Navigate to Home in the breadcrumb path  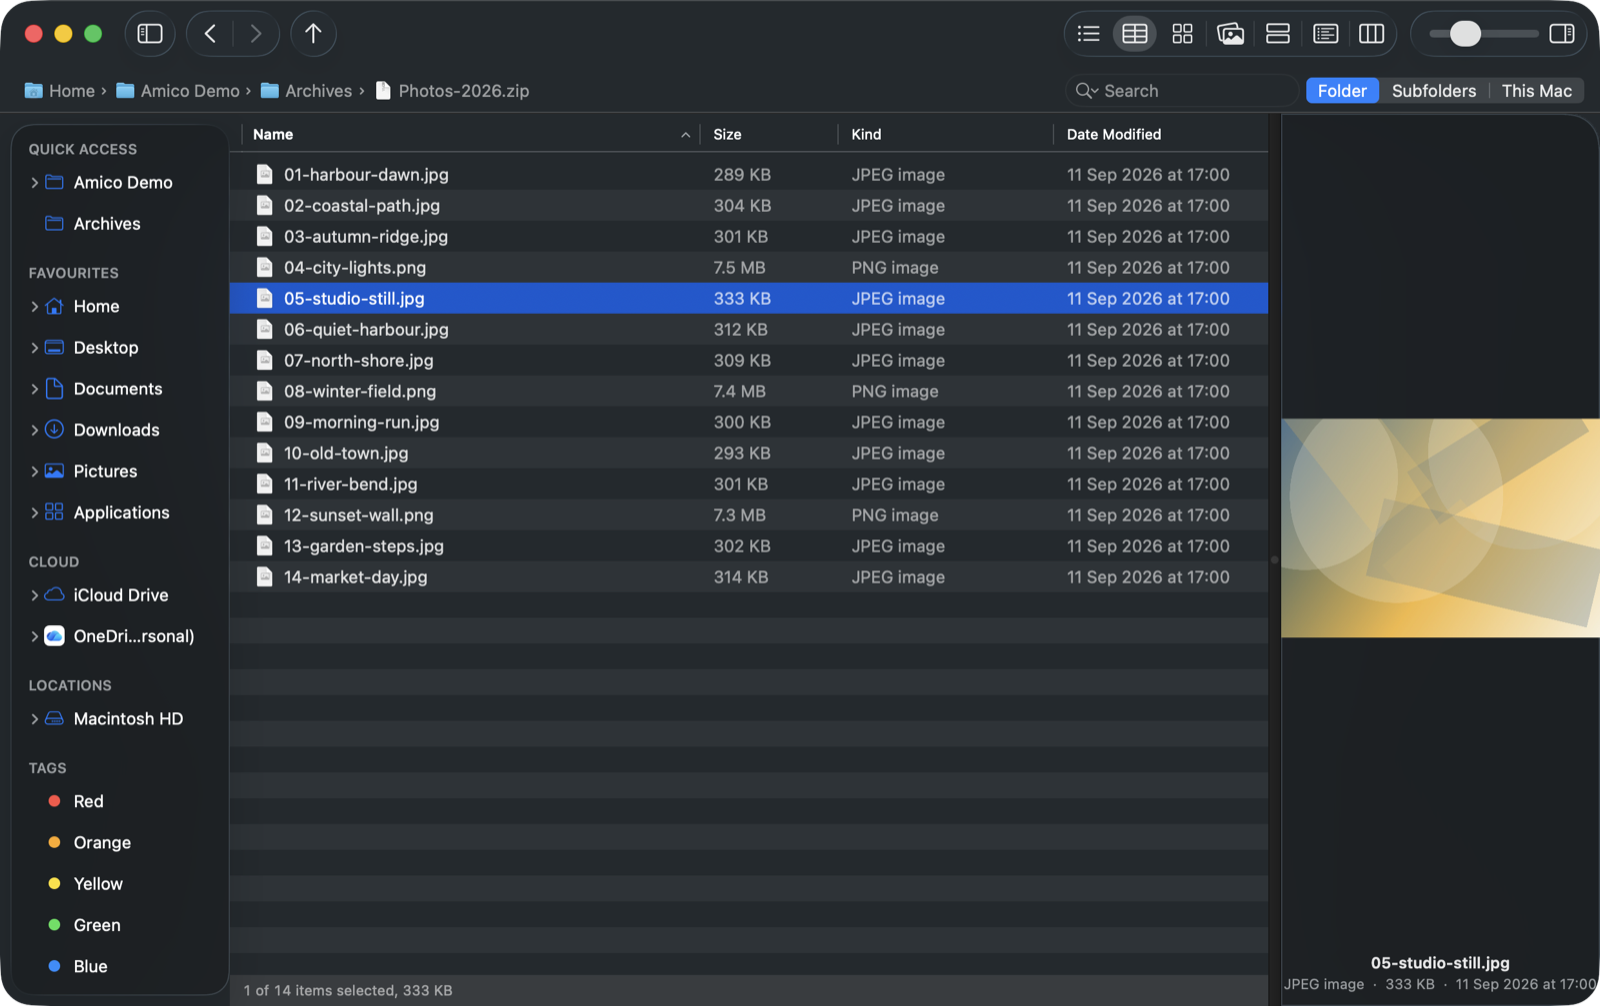[x=59, y=91]
